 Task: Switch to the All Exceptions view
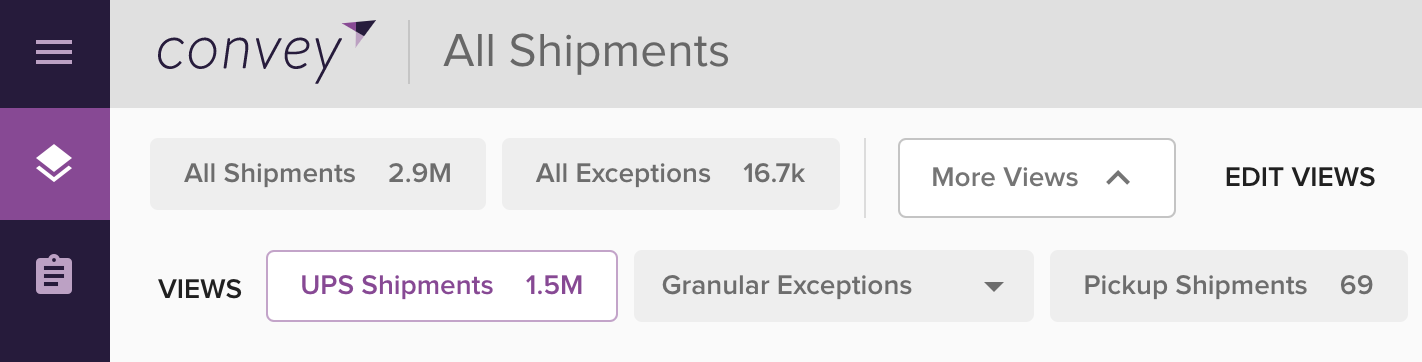(x=670, y=174)
